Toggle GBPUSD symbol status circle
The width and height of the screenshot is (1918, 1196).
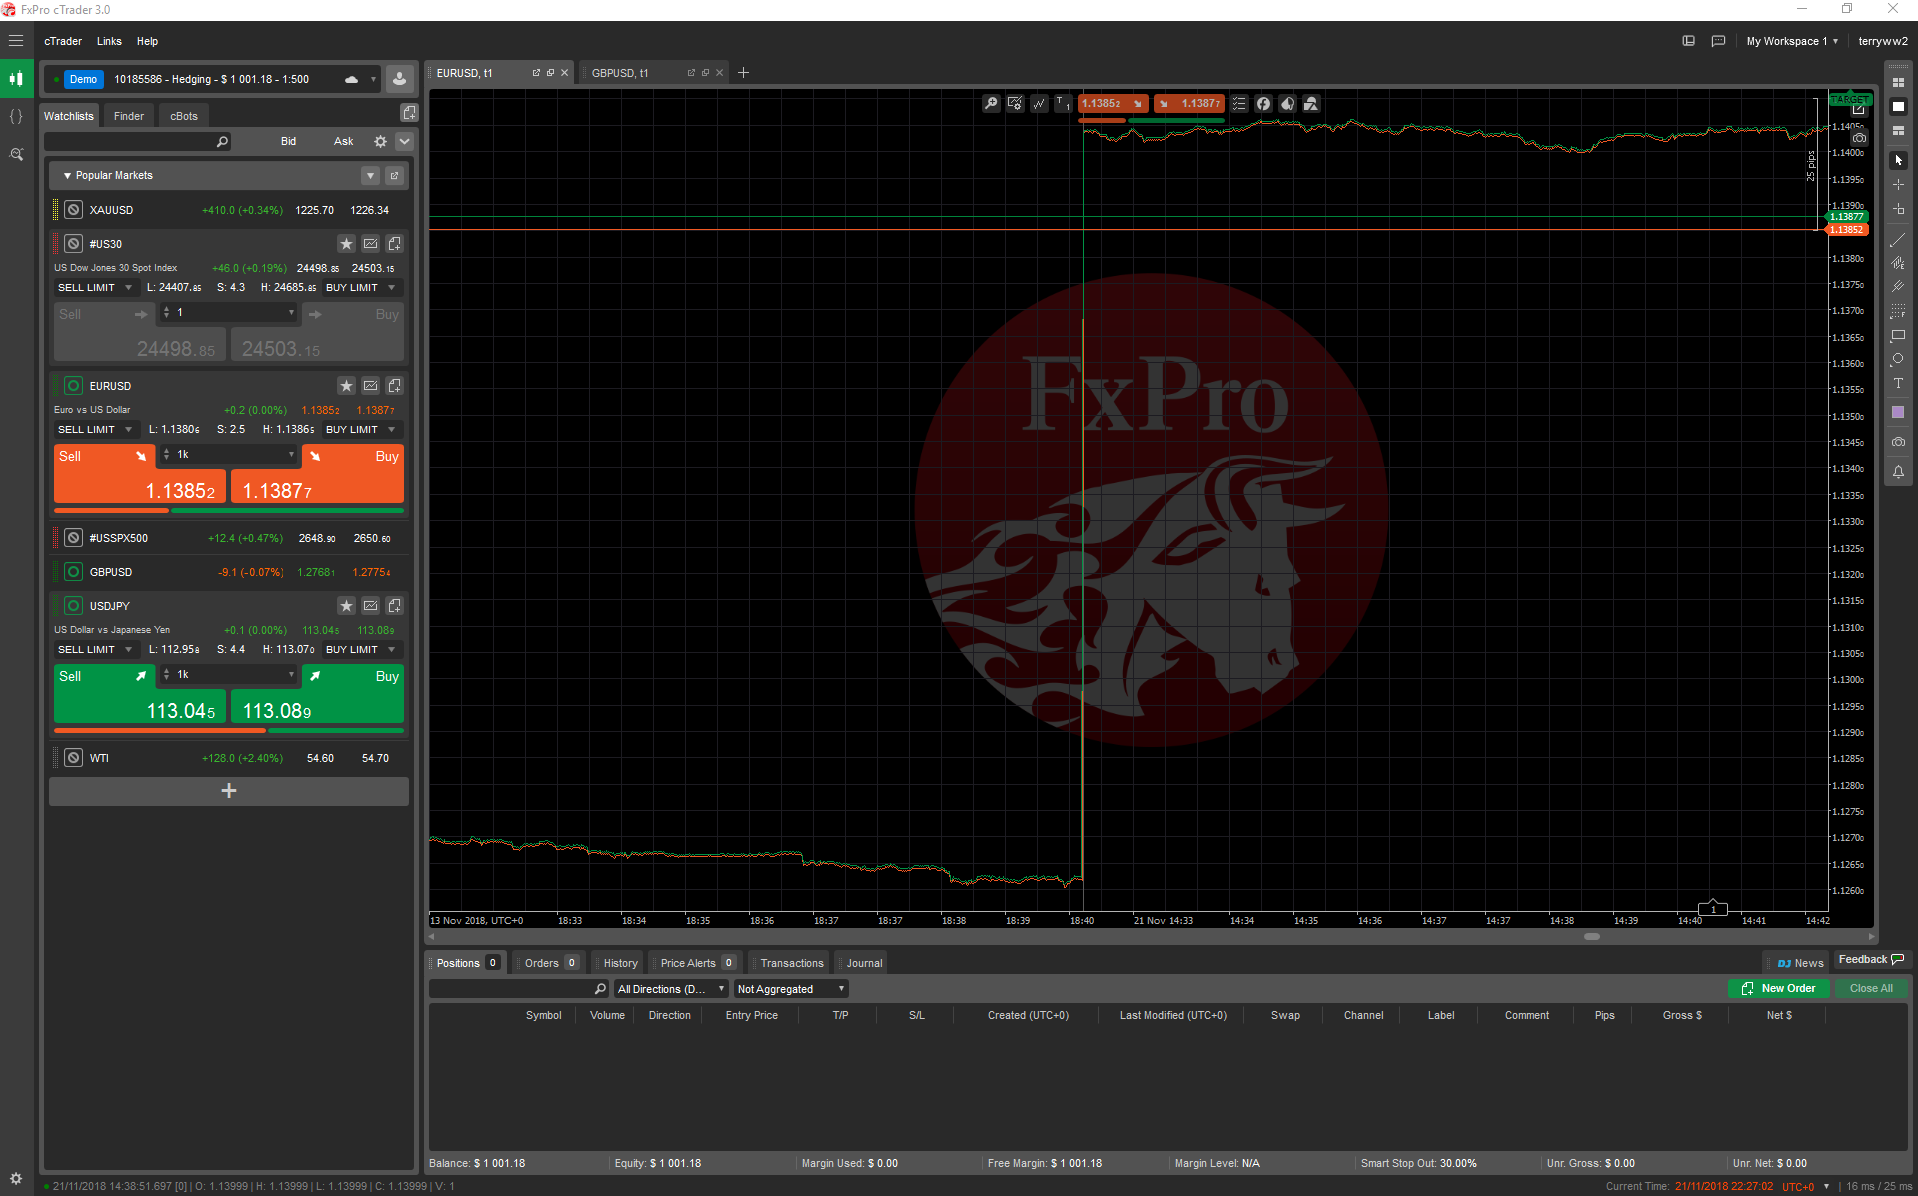click(73, 572)
